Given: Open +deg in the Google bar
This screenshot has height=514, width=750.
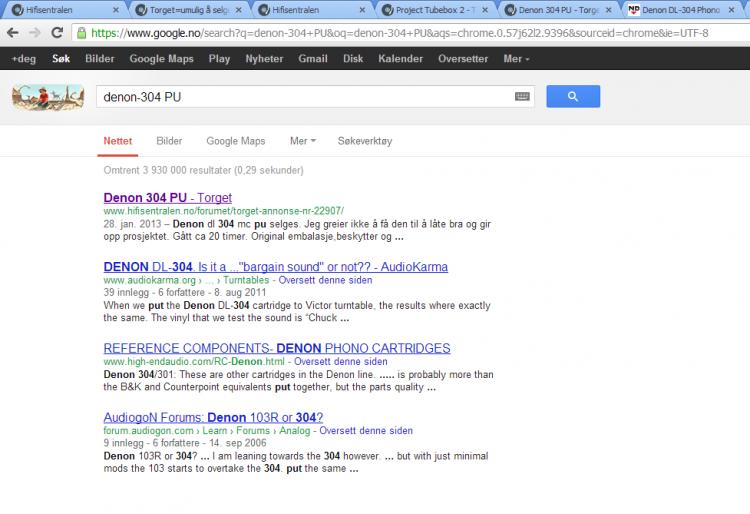Looking at the screenshot, I should pyautogui.click(x=23, y=59).
